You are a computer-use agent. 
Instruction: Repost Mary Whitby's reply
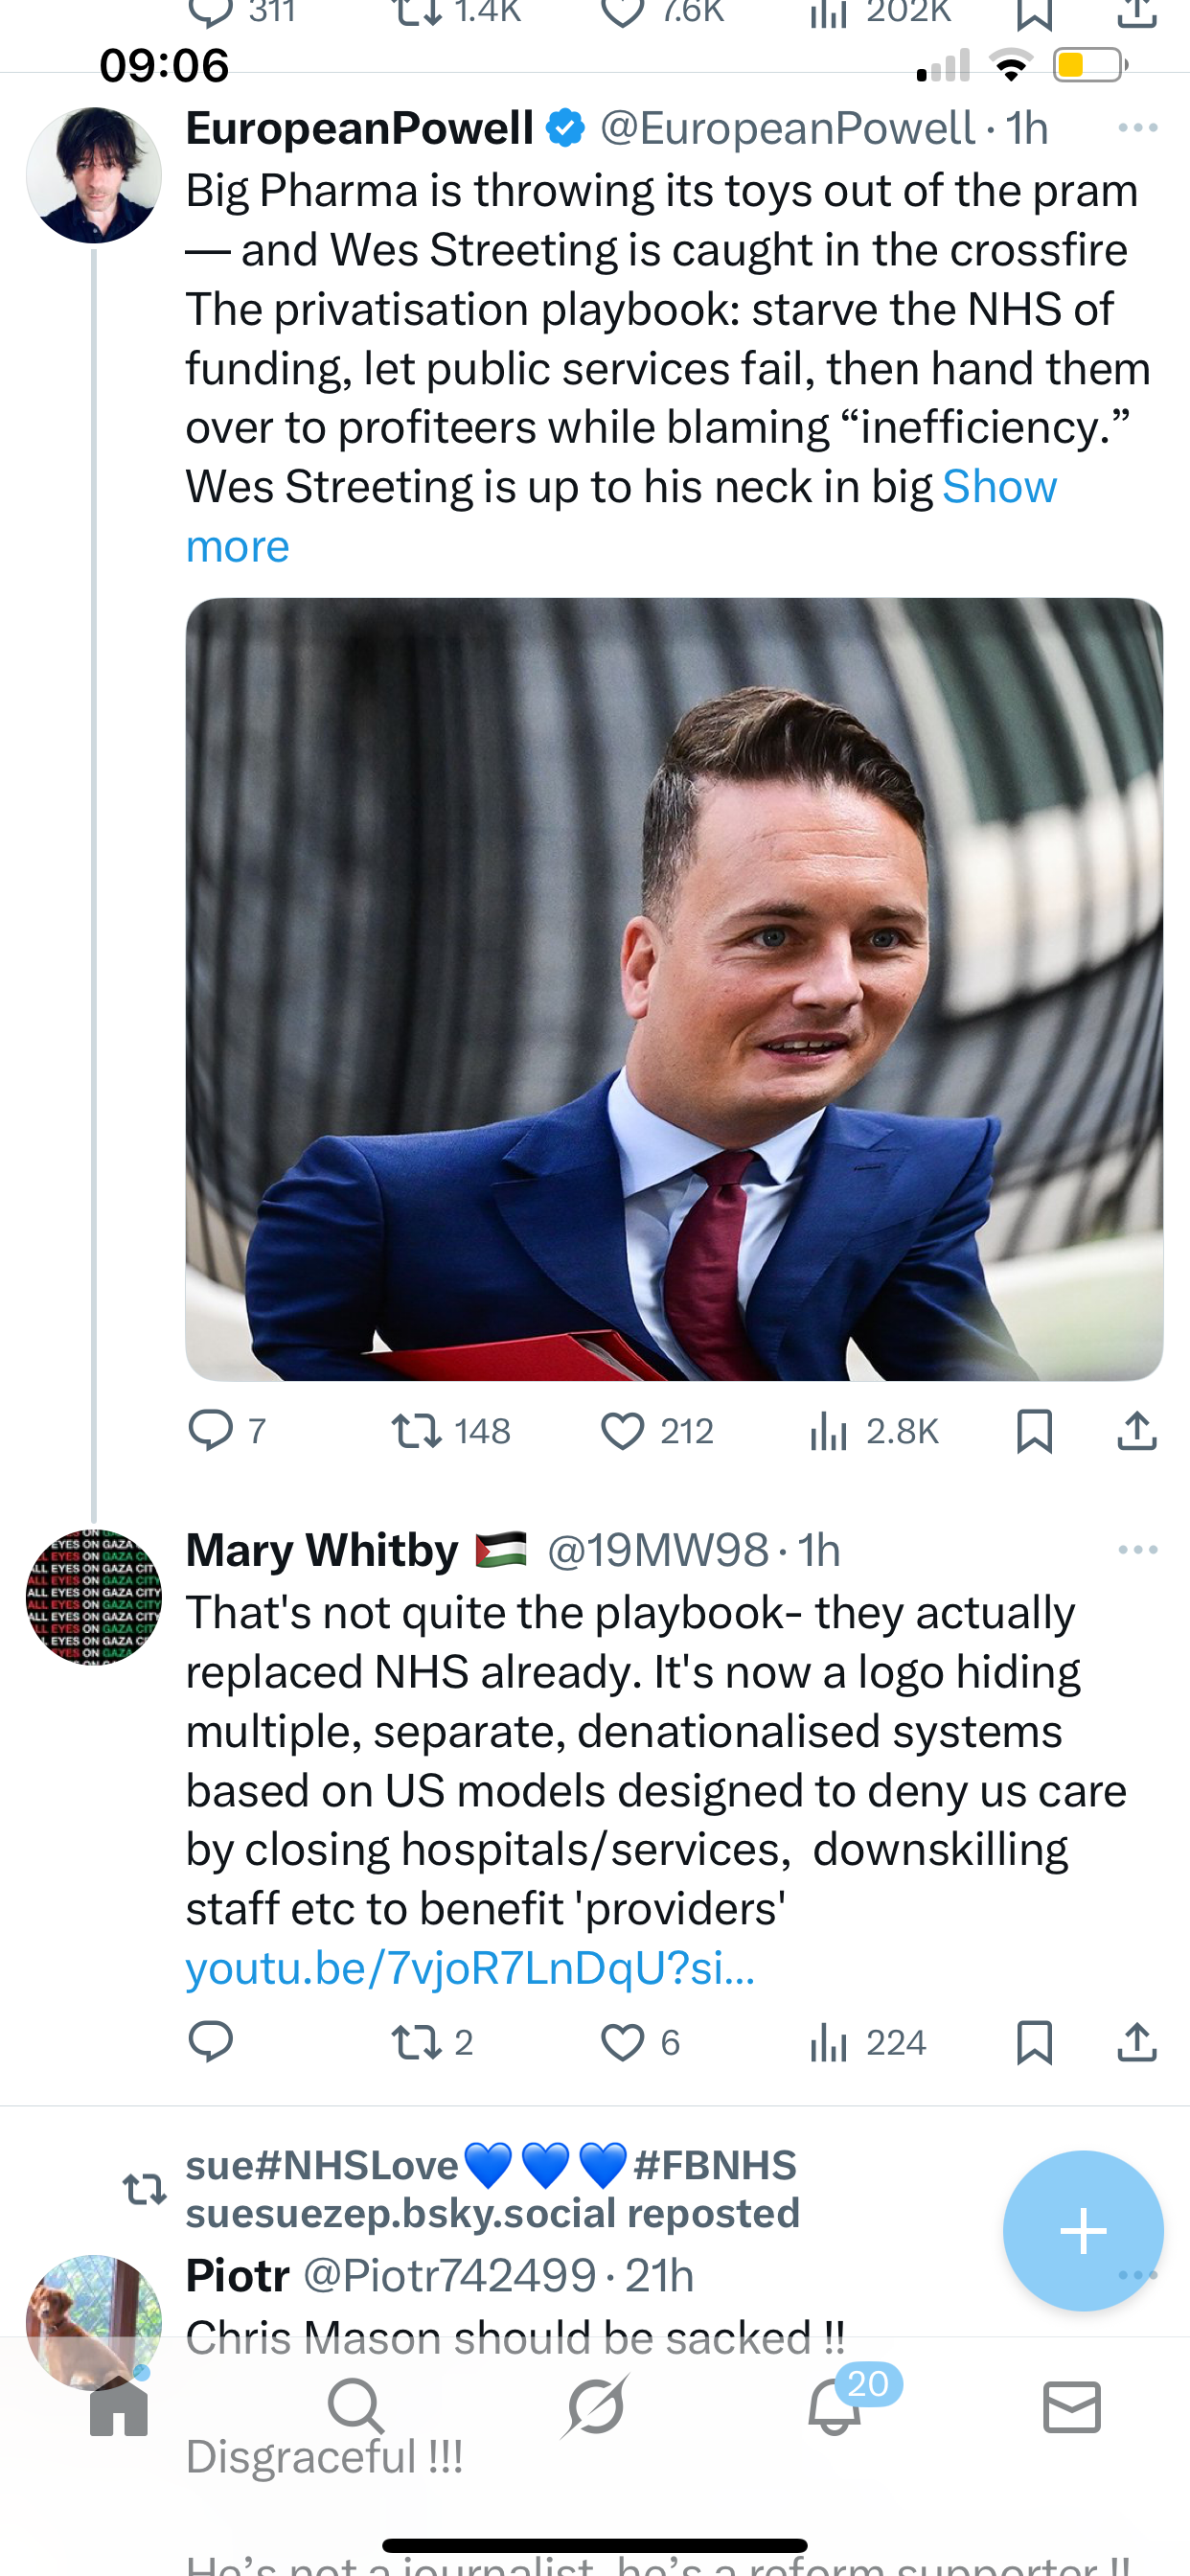point(432,2042)
